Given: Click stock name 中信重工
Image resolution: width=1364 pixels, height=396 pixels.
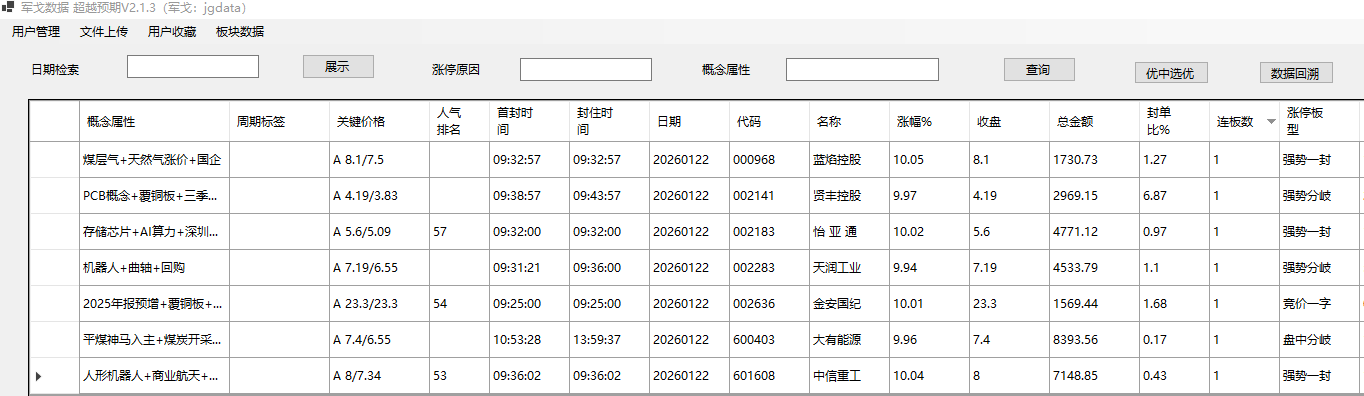Looking at the screenshot, I should pyautogui.click(x=837, y=377).
